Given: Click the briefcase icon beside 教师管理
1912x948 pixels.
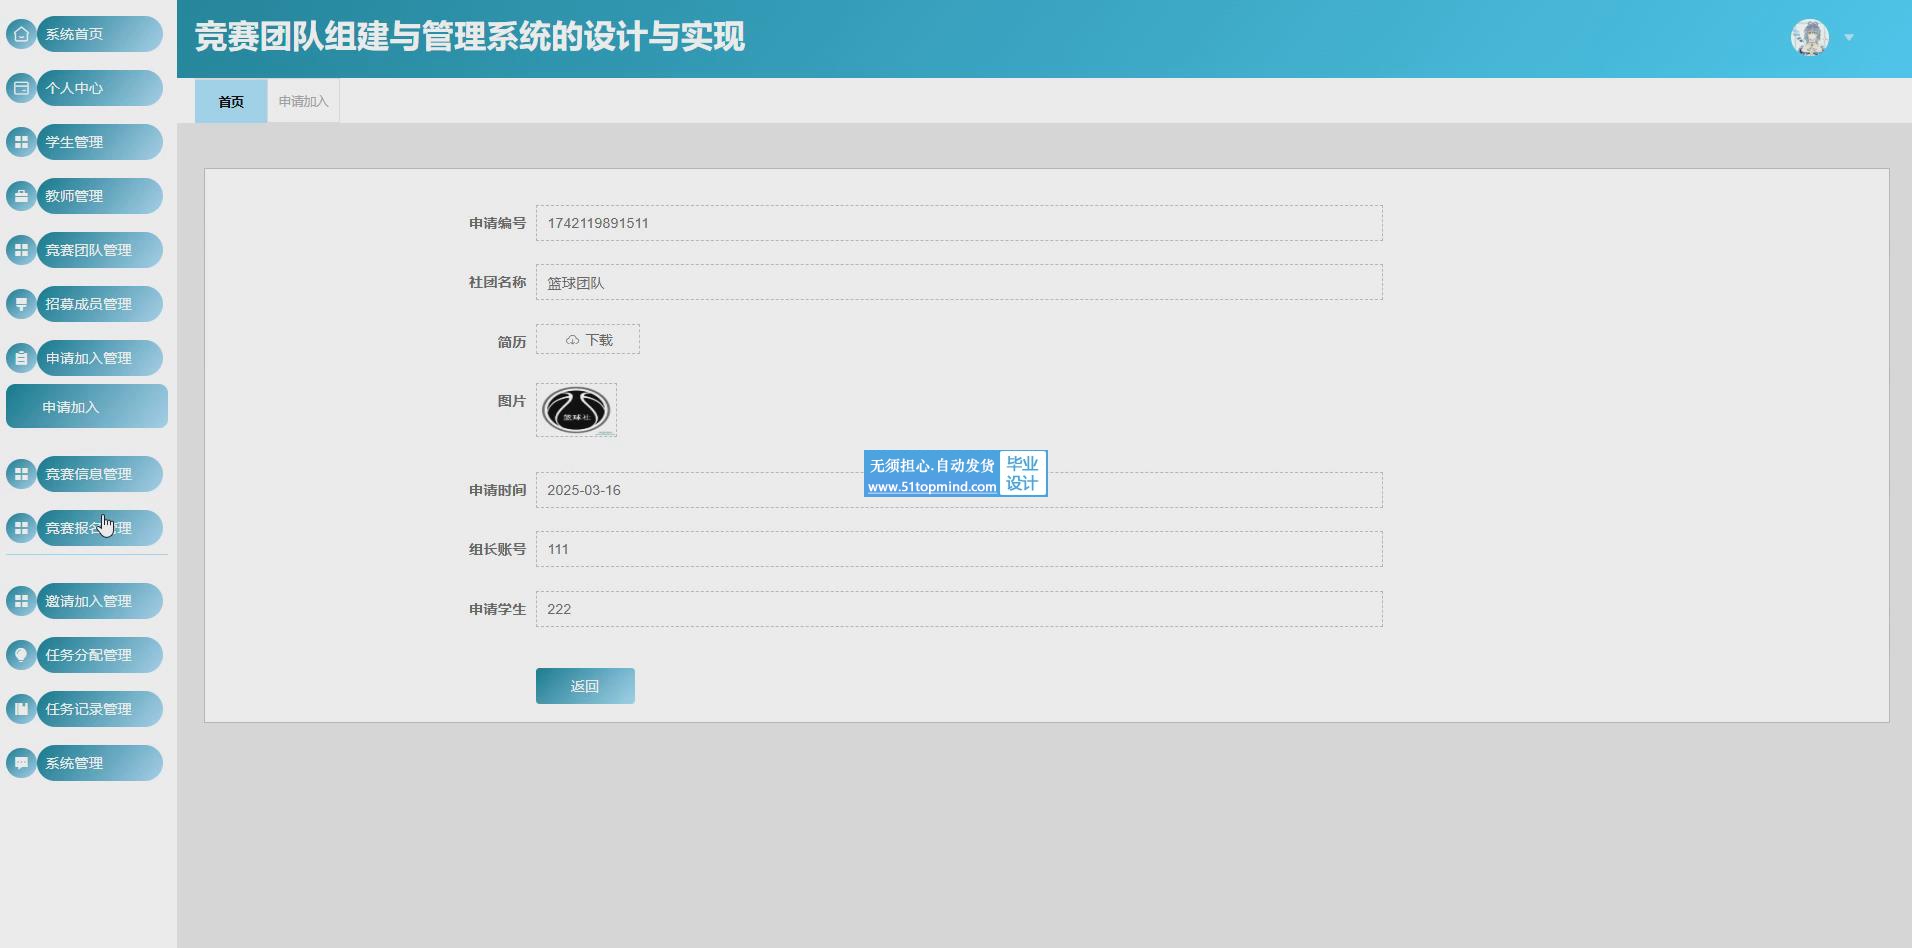Looking at the screenshot, I should click(x=21, y=196).
